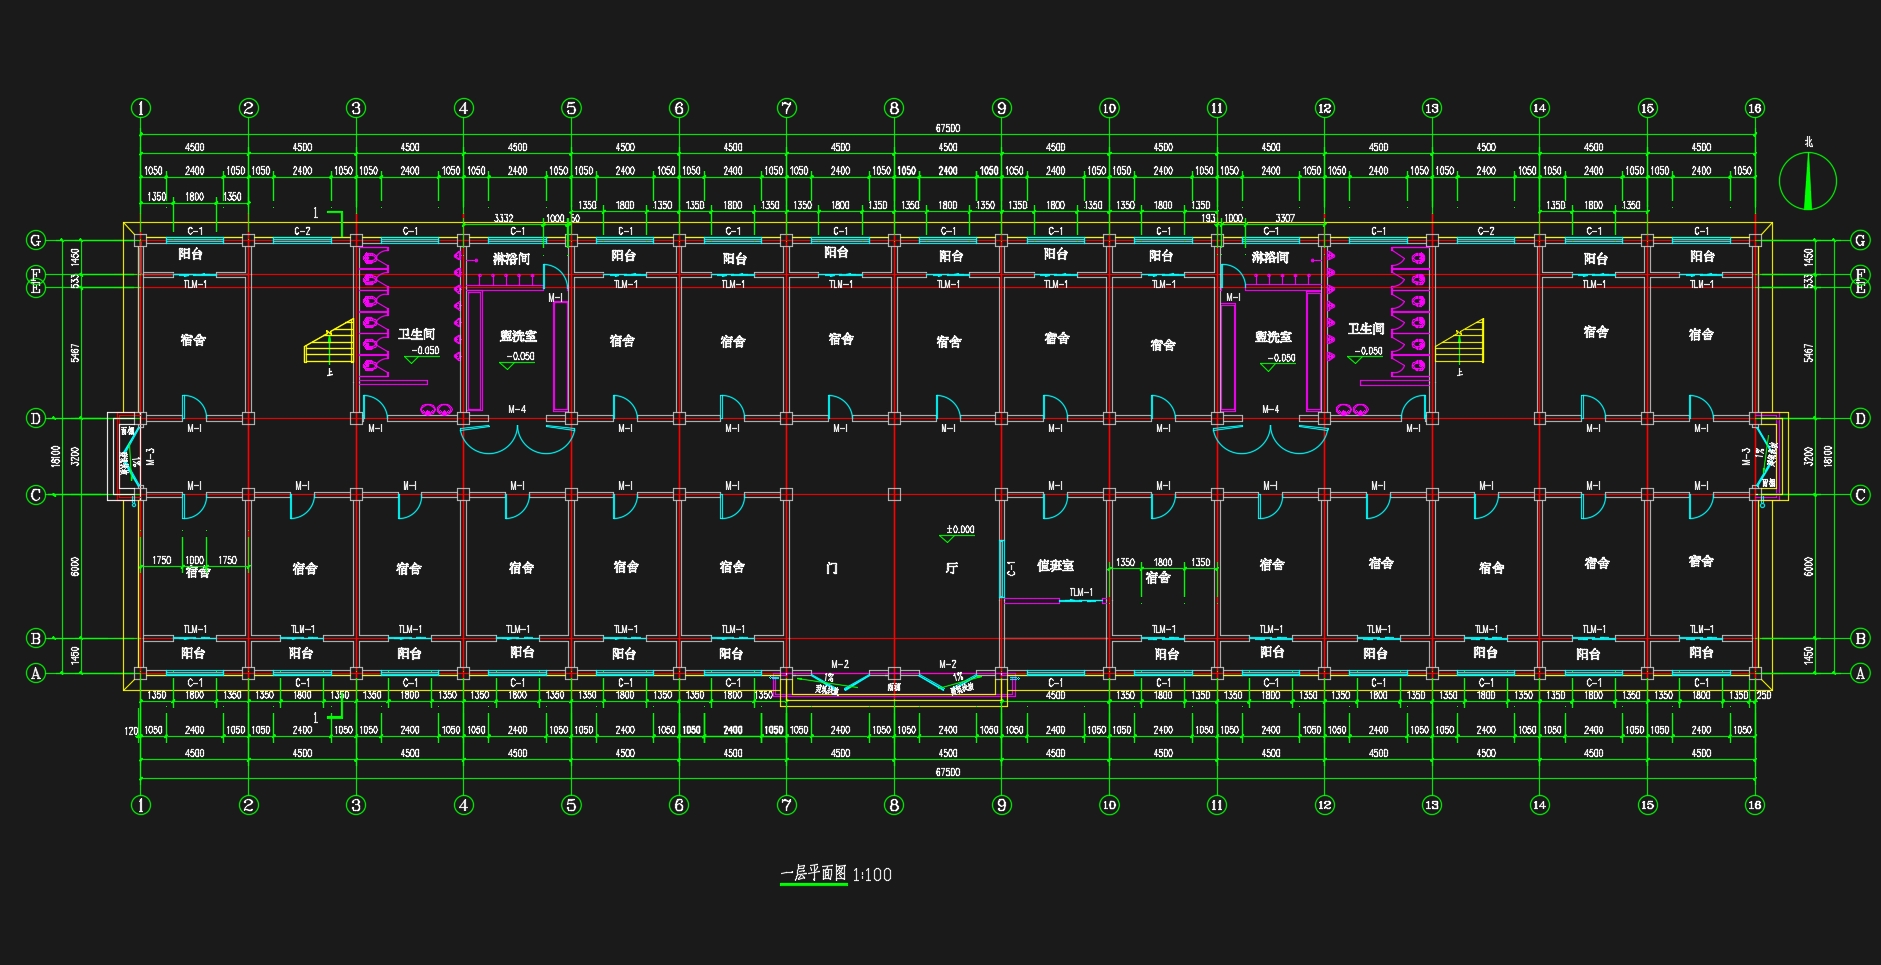The image size is (1881, 965).
Task: Select the TLM-1 label under 值班室
Action: 1081,592
